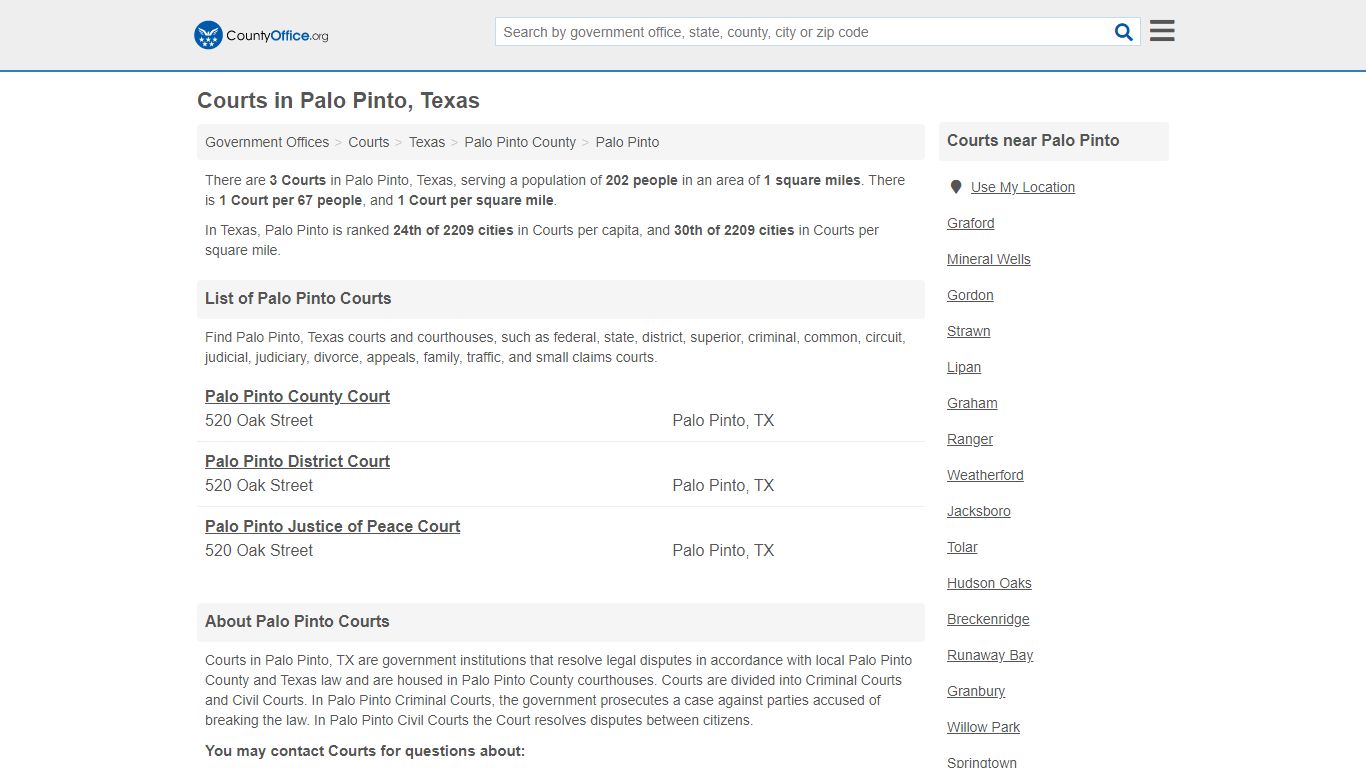Click the location pin icon
Viewport: 1366px width, 768px height.
956,187
